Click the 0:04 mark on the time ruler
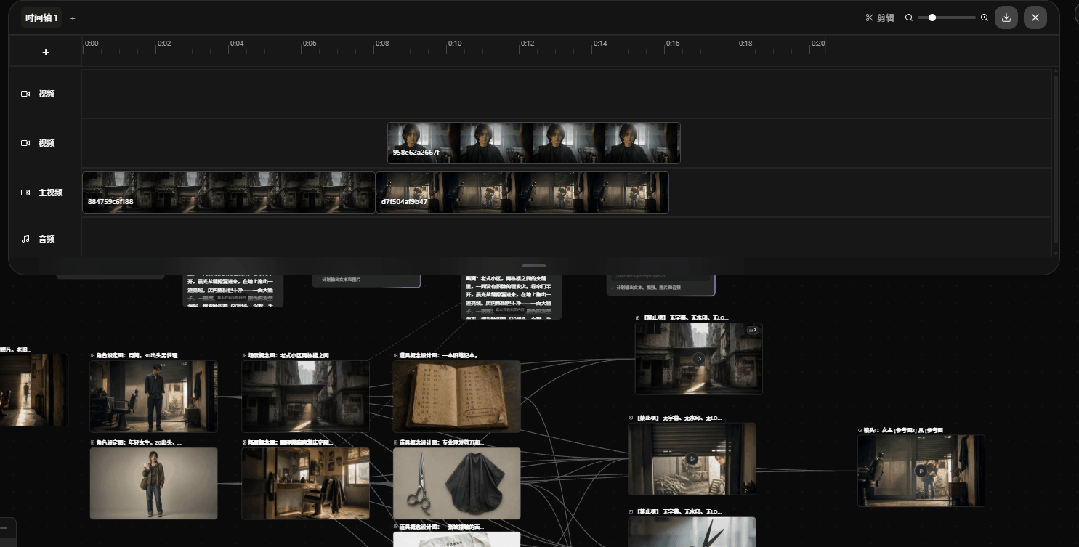 click(x=236, y=44)
